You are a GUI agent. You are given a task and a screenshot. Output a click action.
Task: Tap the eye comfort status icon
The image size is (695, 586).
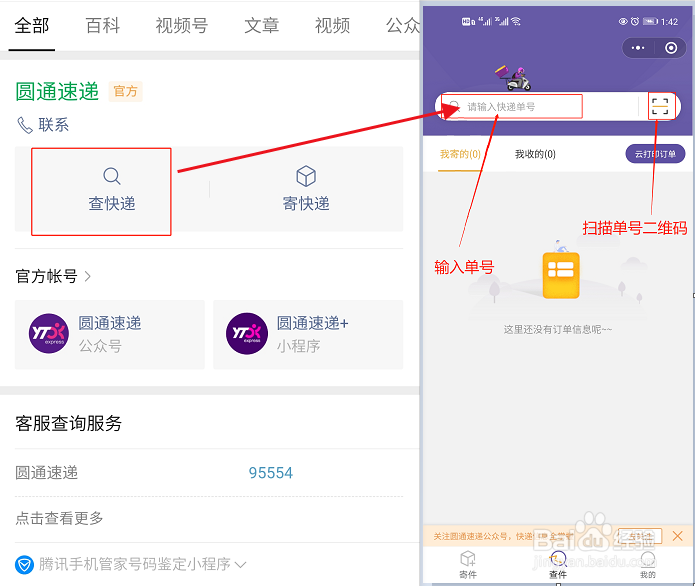coord(623,21)
